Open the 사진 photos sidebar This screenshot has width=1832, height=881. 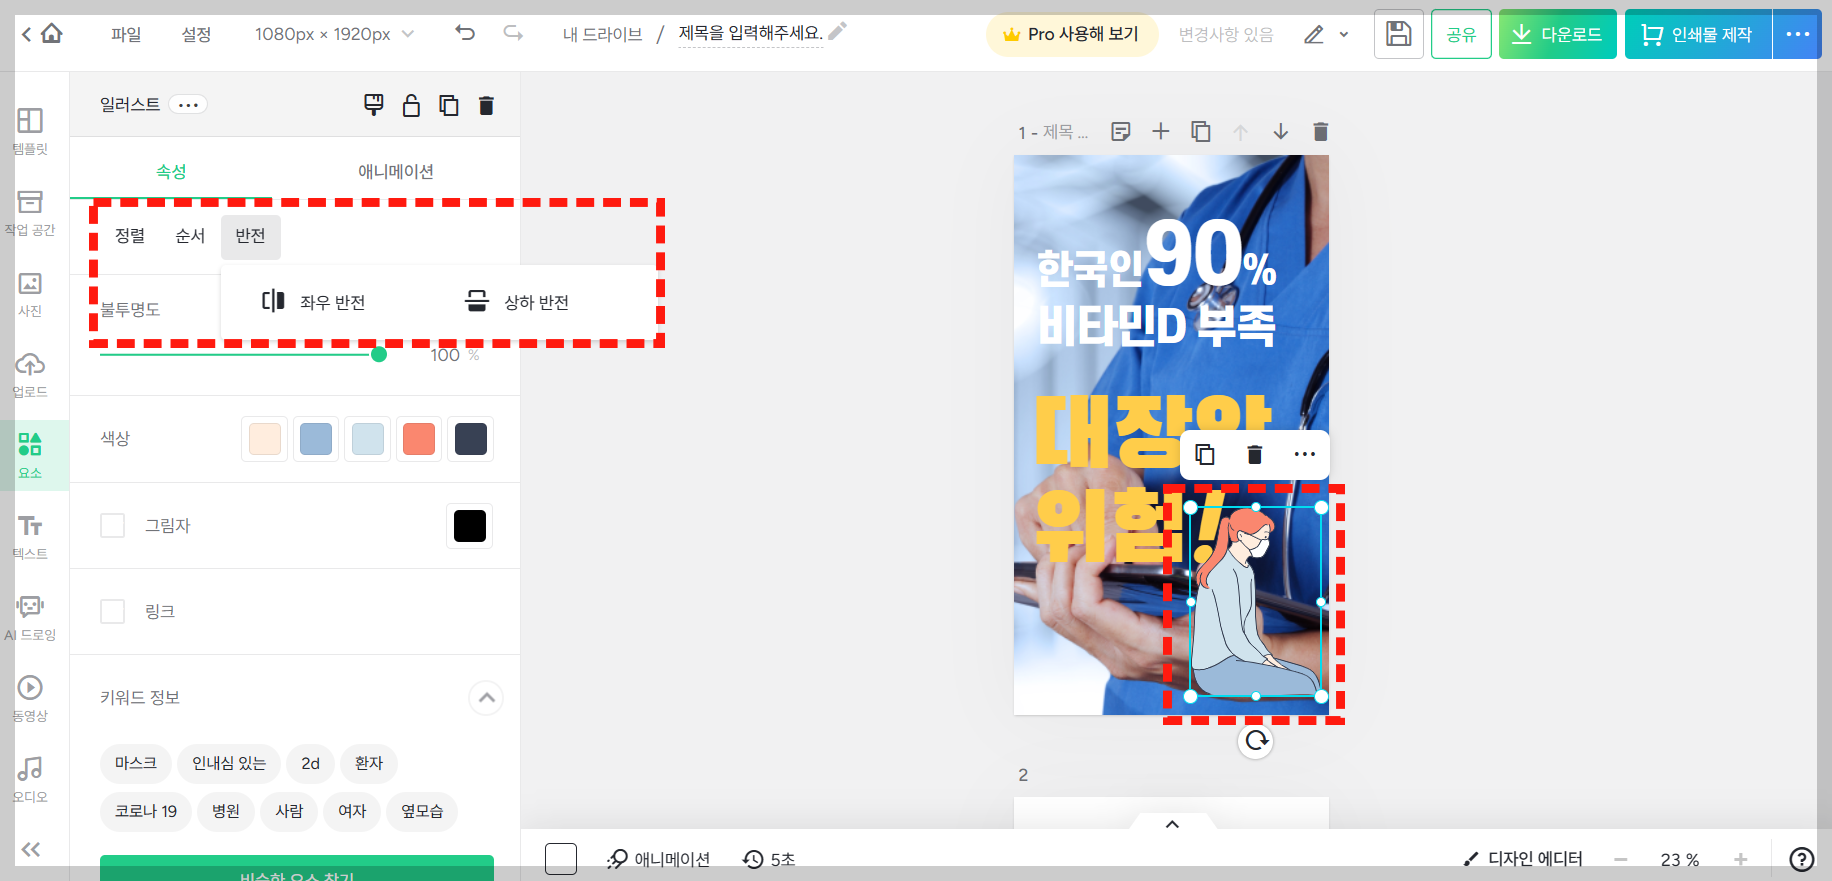pyautogui.click(x=30, y=293)
